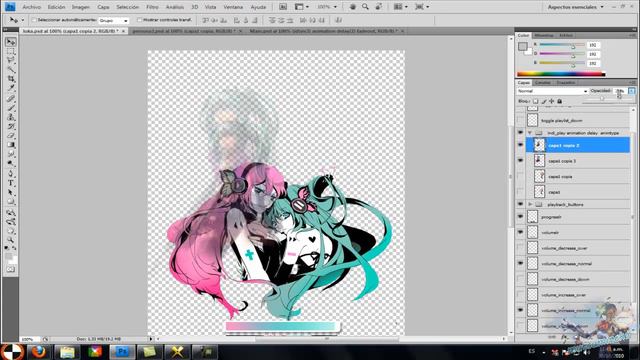Select the Move tool in the toolbox
640x360 pixels.
pyautogui.click(x=11, y=42)
